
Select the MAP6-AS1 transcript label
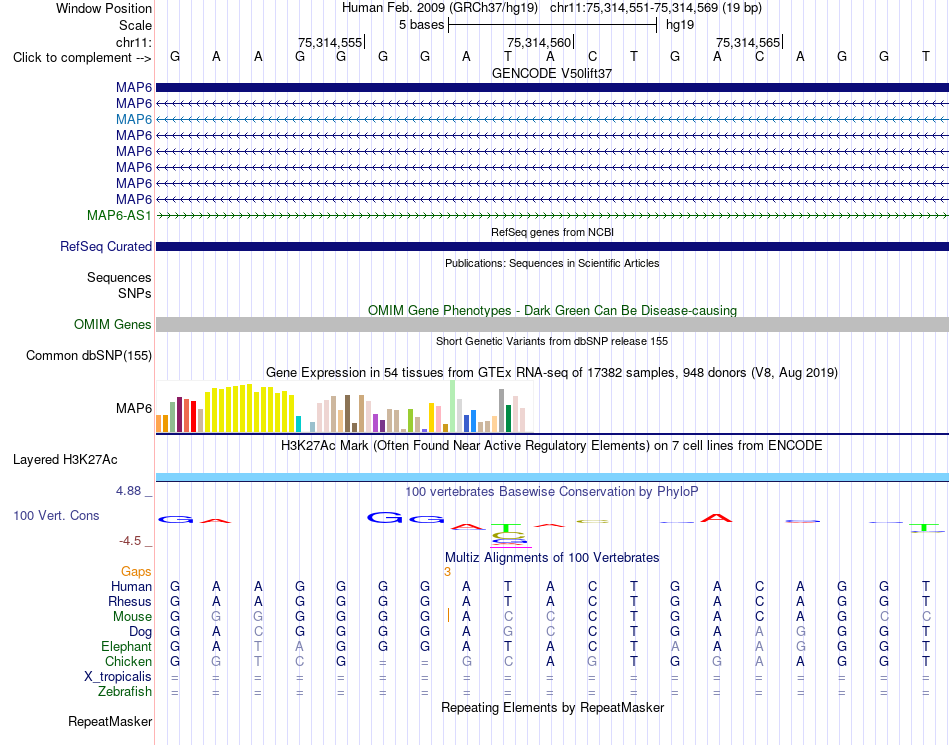coord(119,215)
